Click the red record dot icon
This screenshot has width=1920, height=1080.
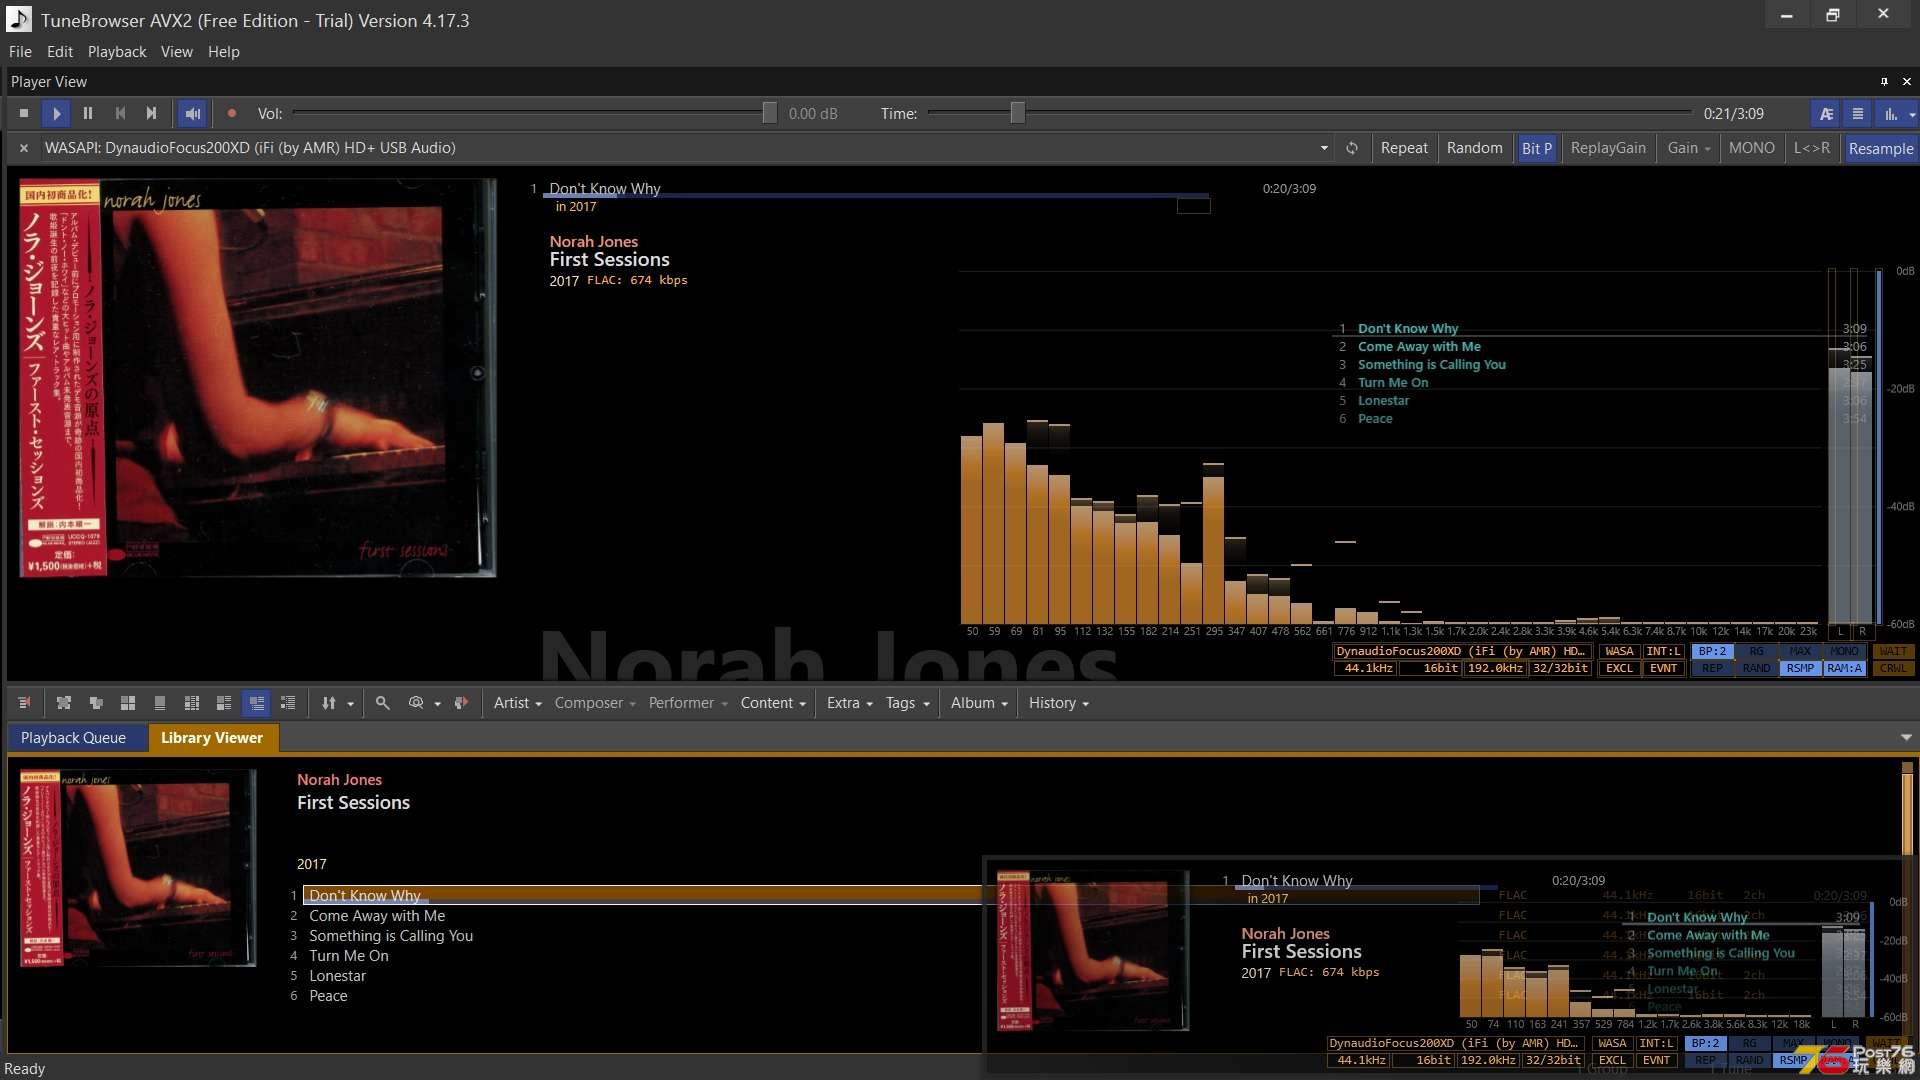[x=232, y=114]
